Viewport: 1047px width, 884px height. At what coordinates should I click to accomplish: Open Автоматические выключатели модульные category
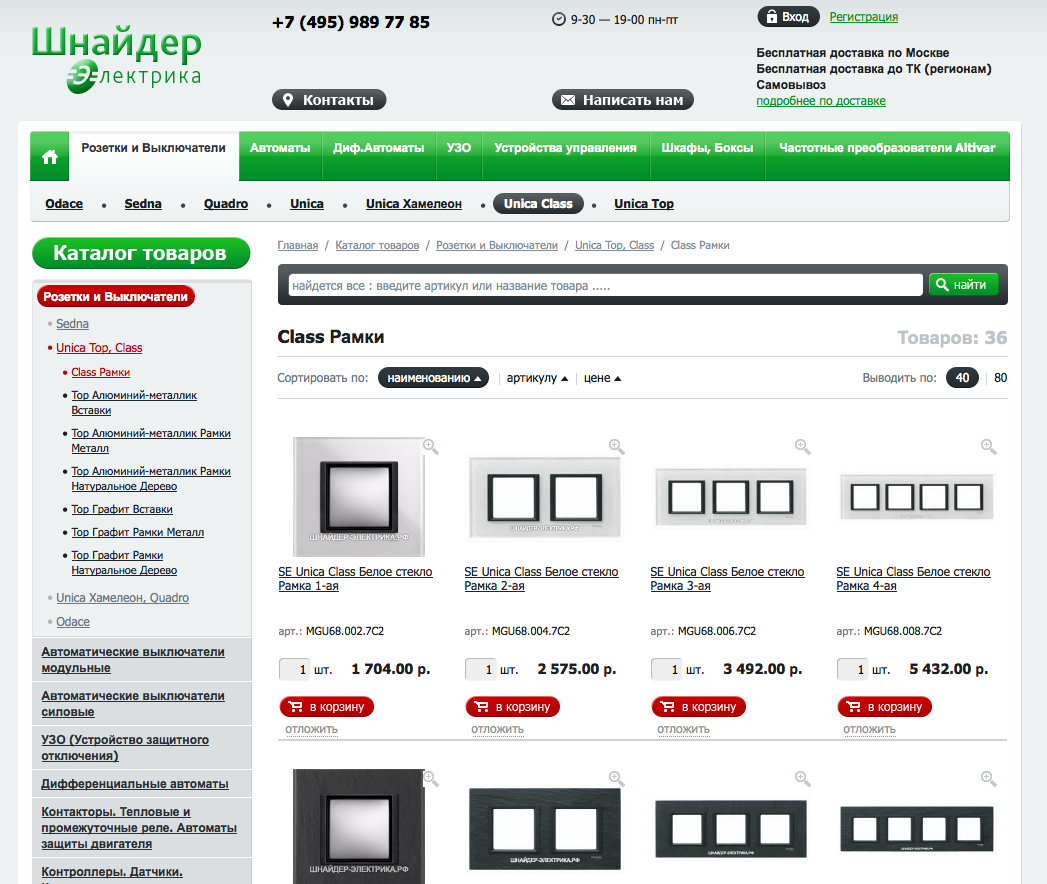pyautogui.click(x=133, y=660)
